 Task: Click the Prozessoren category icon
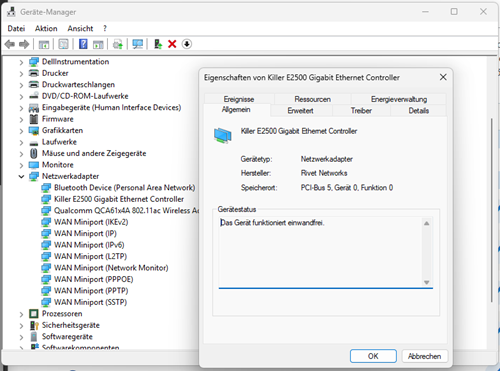click(x=34, y=314)
